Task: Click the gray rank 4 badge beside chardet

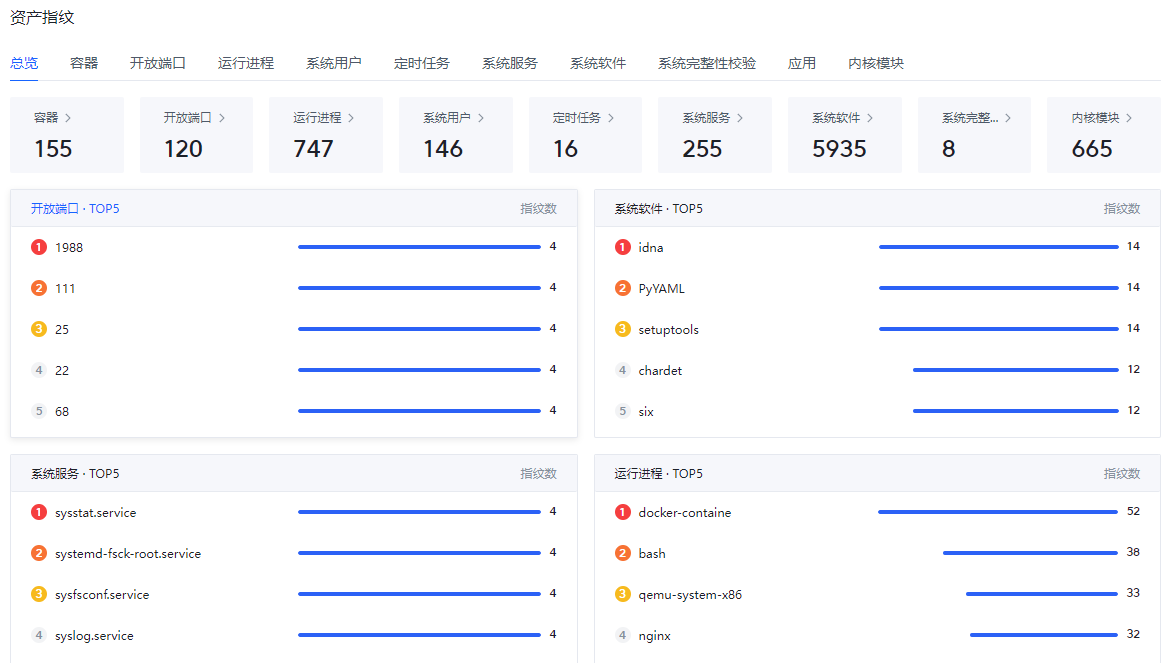Action: click(622, 370)
